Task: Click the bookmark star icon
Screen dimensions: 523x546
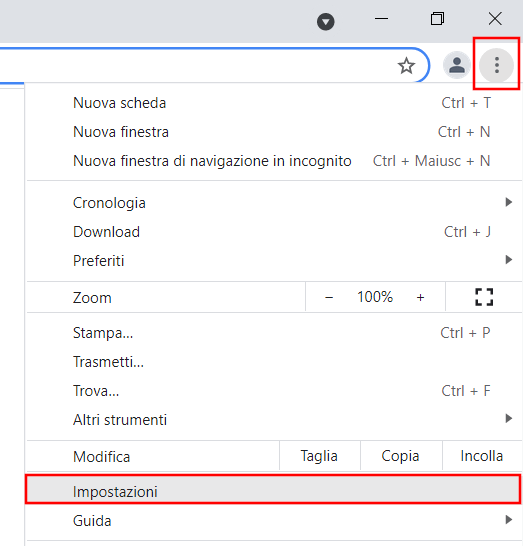Action: click(x=406, y=65)
